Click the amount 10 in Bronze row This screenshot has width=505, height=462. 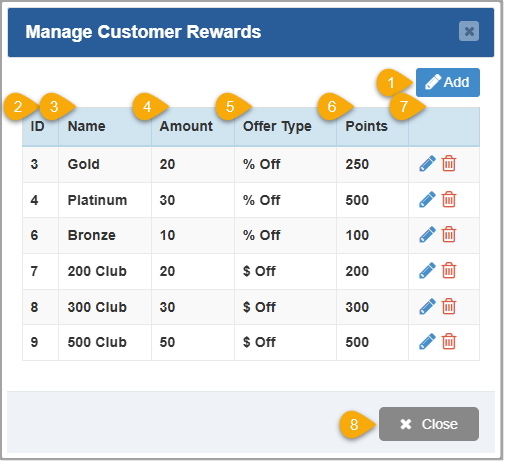167,235
